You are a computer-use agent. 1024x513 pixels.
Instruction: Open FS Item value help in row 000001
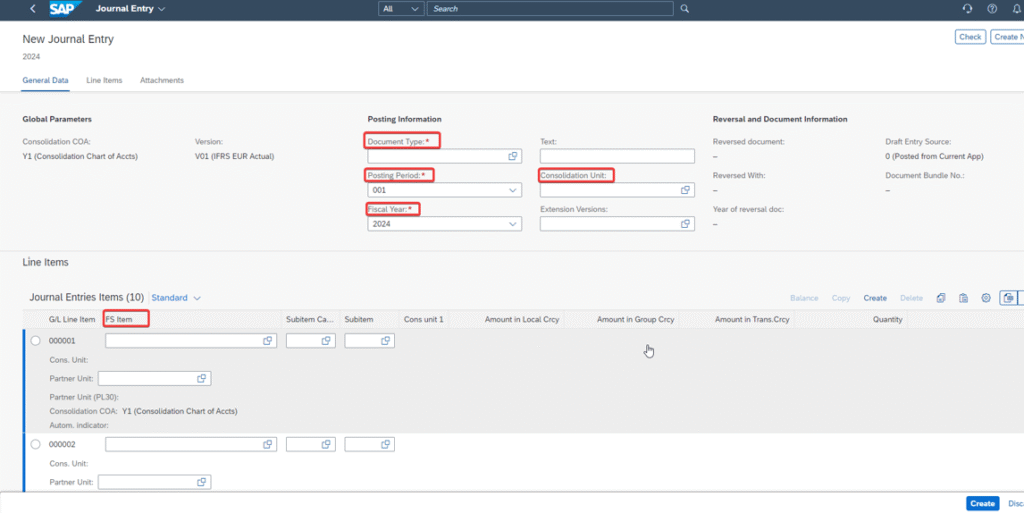click(x=267, y=341)
